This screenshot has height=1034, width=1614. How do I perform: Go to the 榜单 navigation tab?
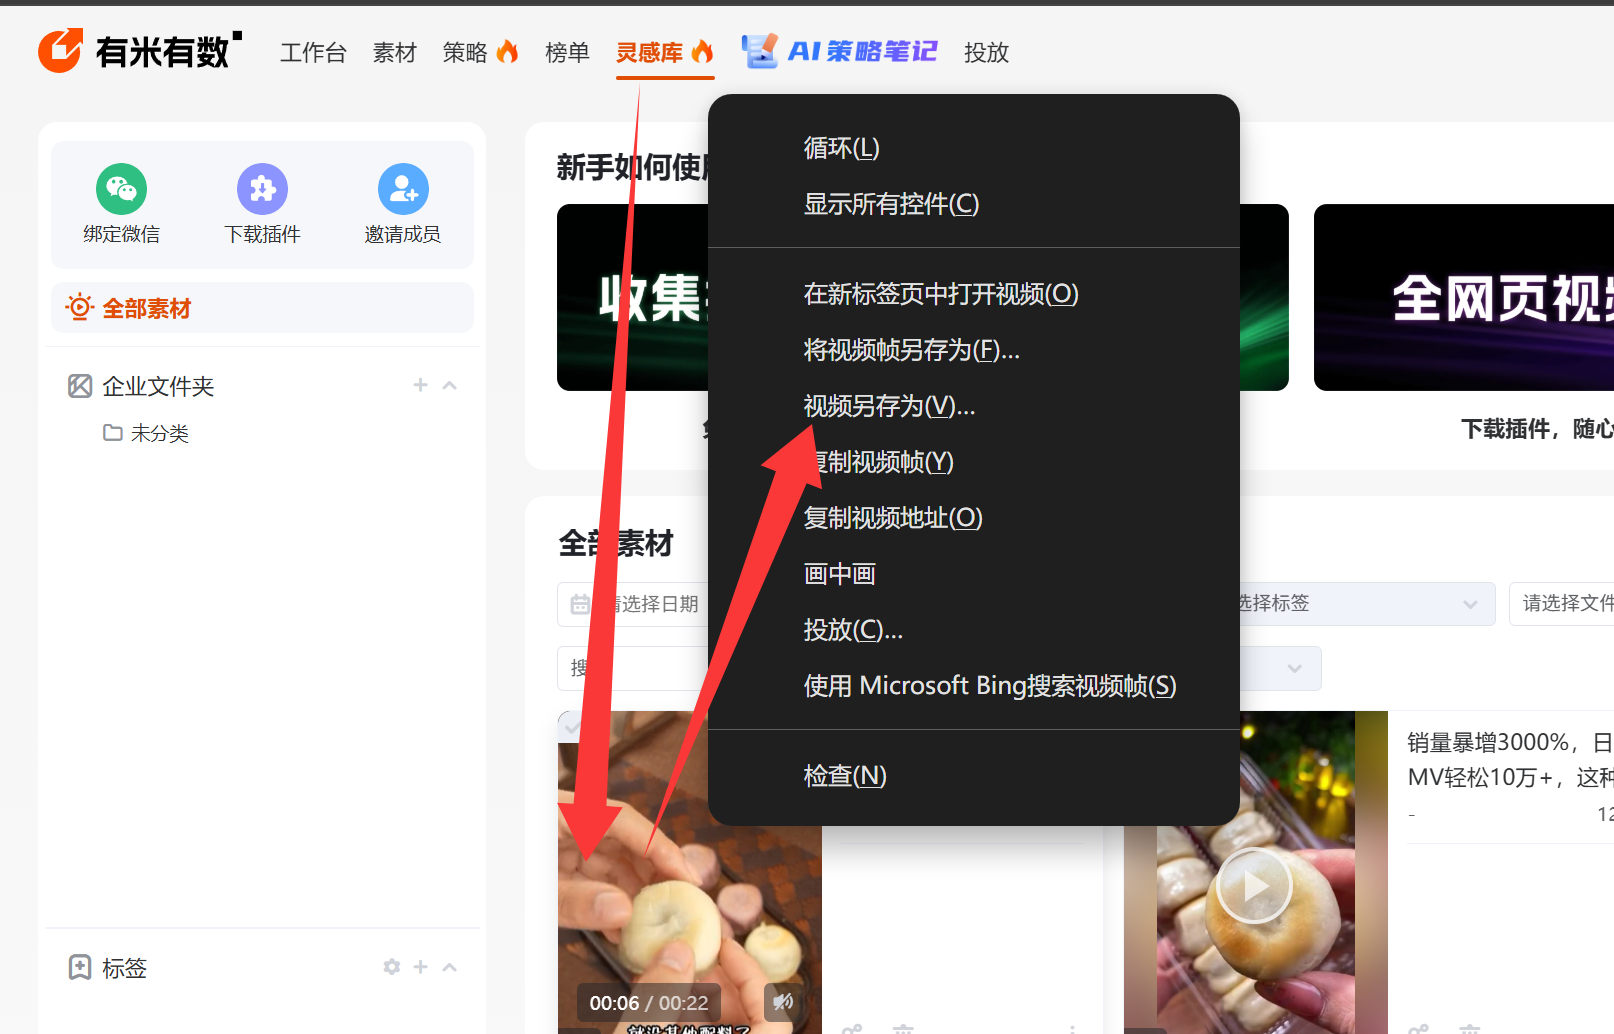pyautogui.click(x=567, y=52)
